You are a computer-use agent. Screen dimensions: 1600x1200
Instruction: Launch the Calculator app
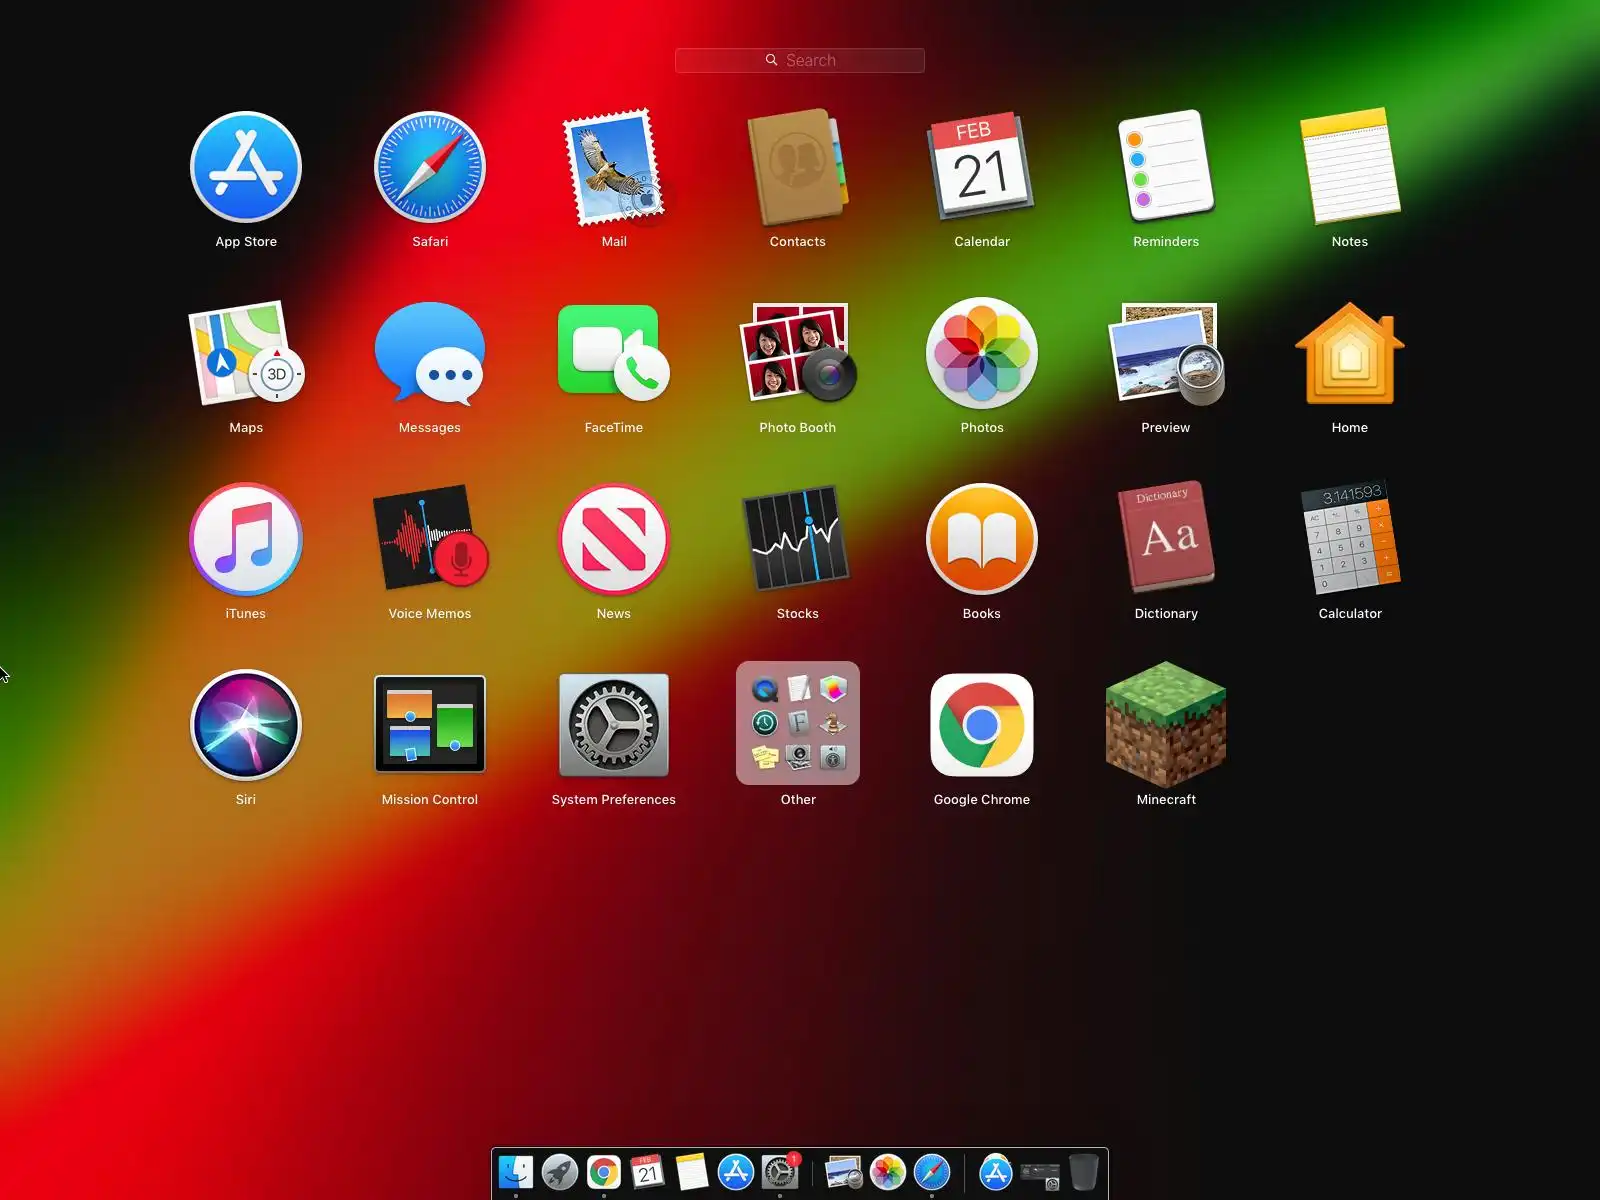(x=1350, y=538)
